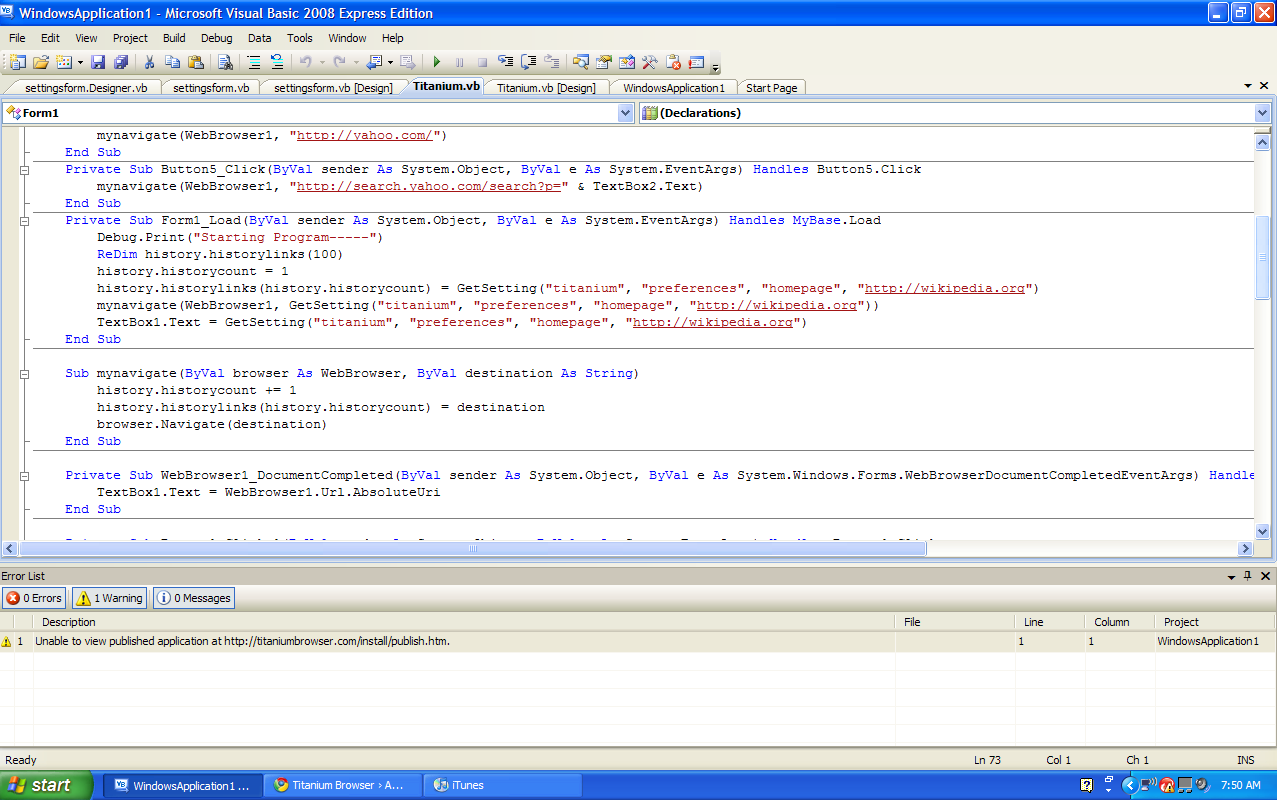Toggle the 0 Errors filter

click(x=34, y=598)
